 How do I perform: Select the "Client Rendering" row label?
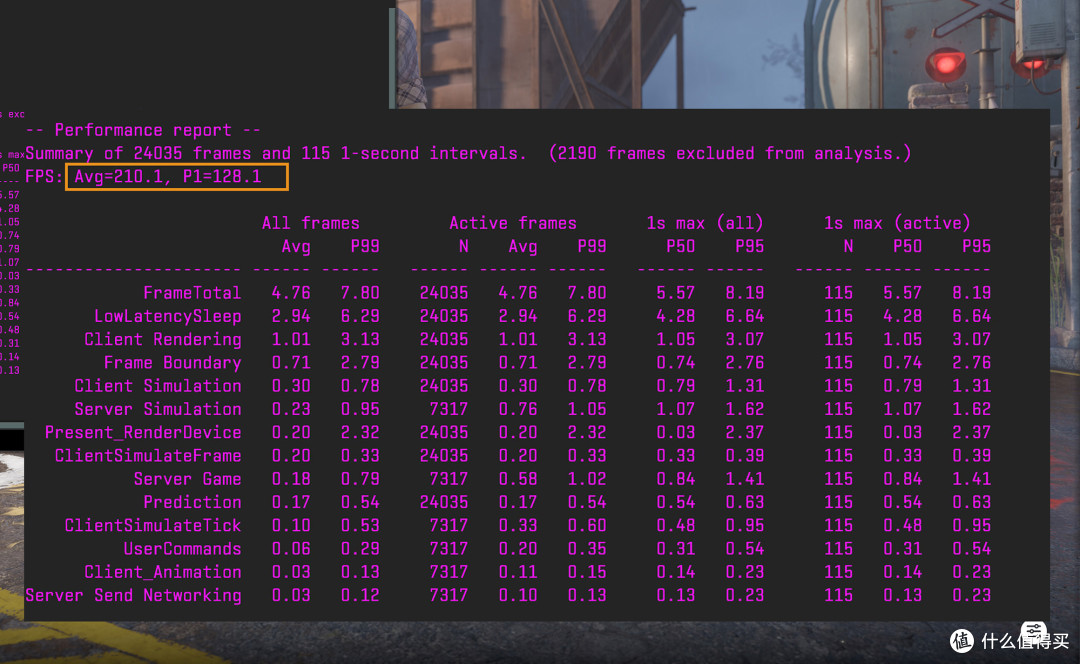[163, 340]
